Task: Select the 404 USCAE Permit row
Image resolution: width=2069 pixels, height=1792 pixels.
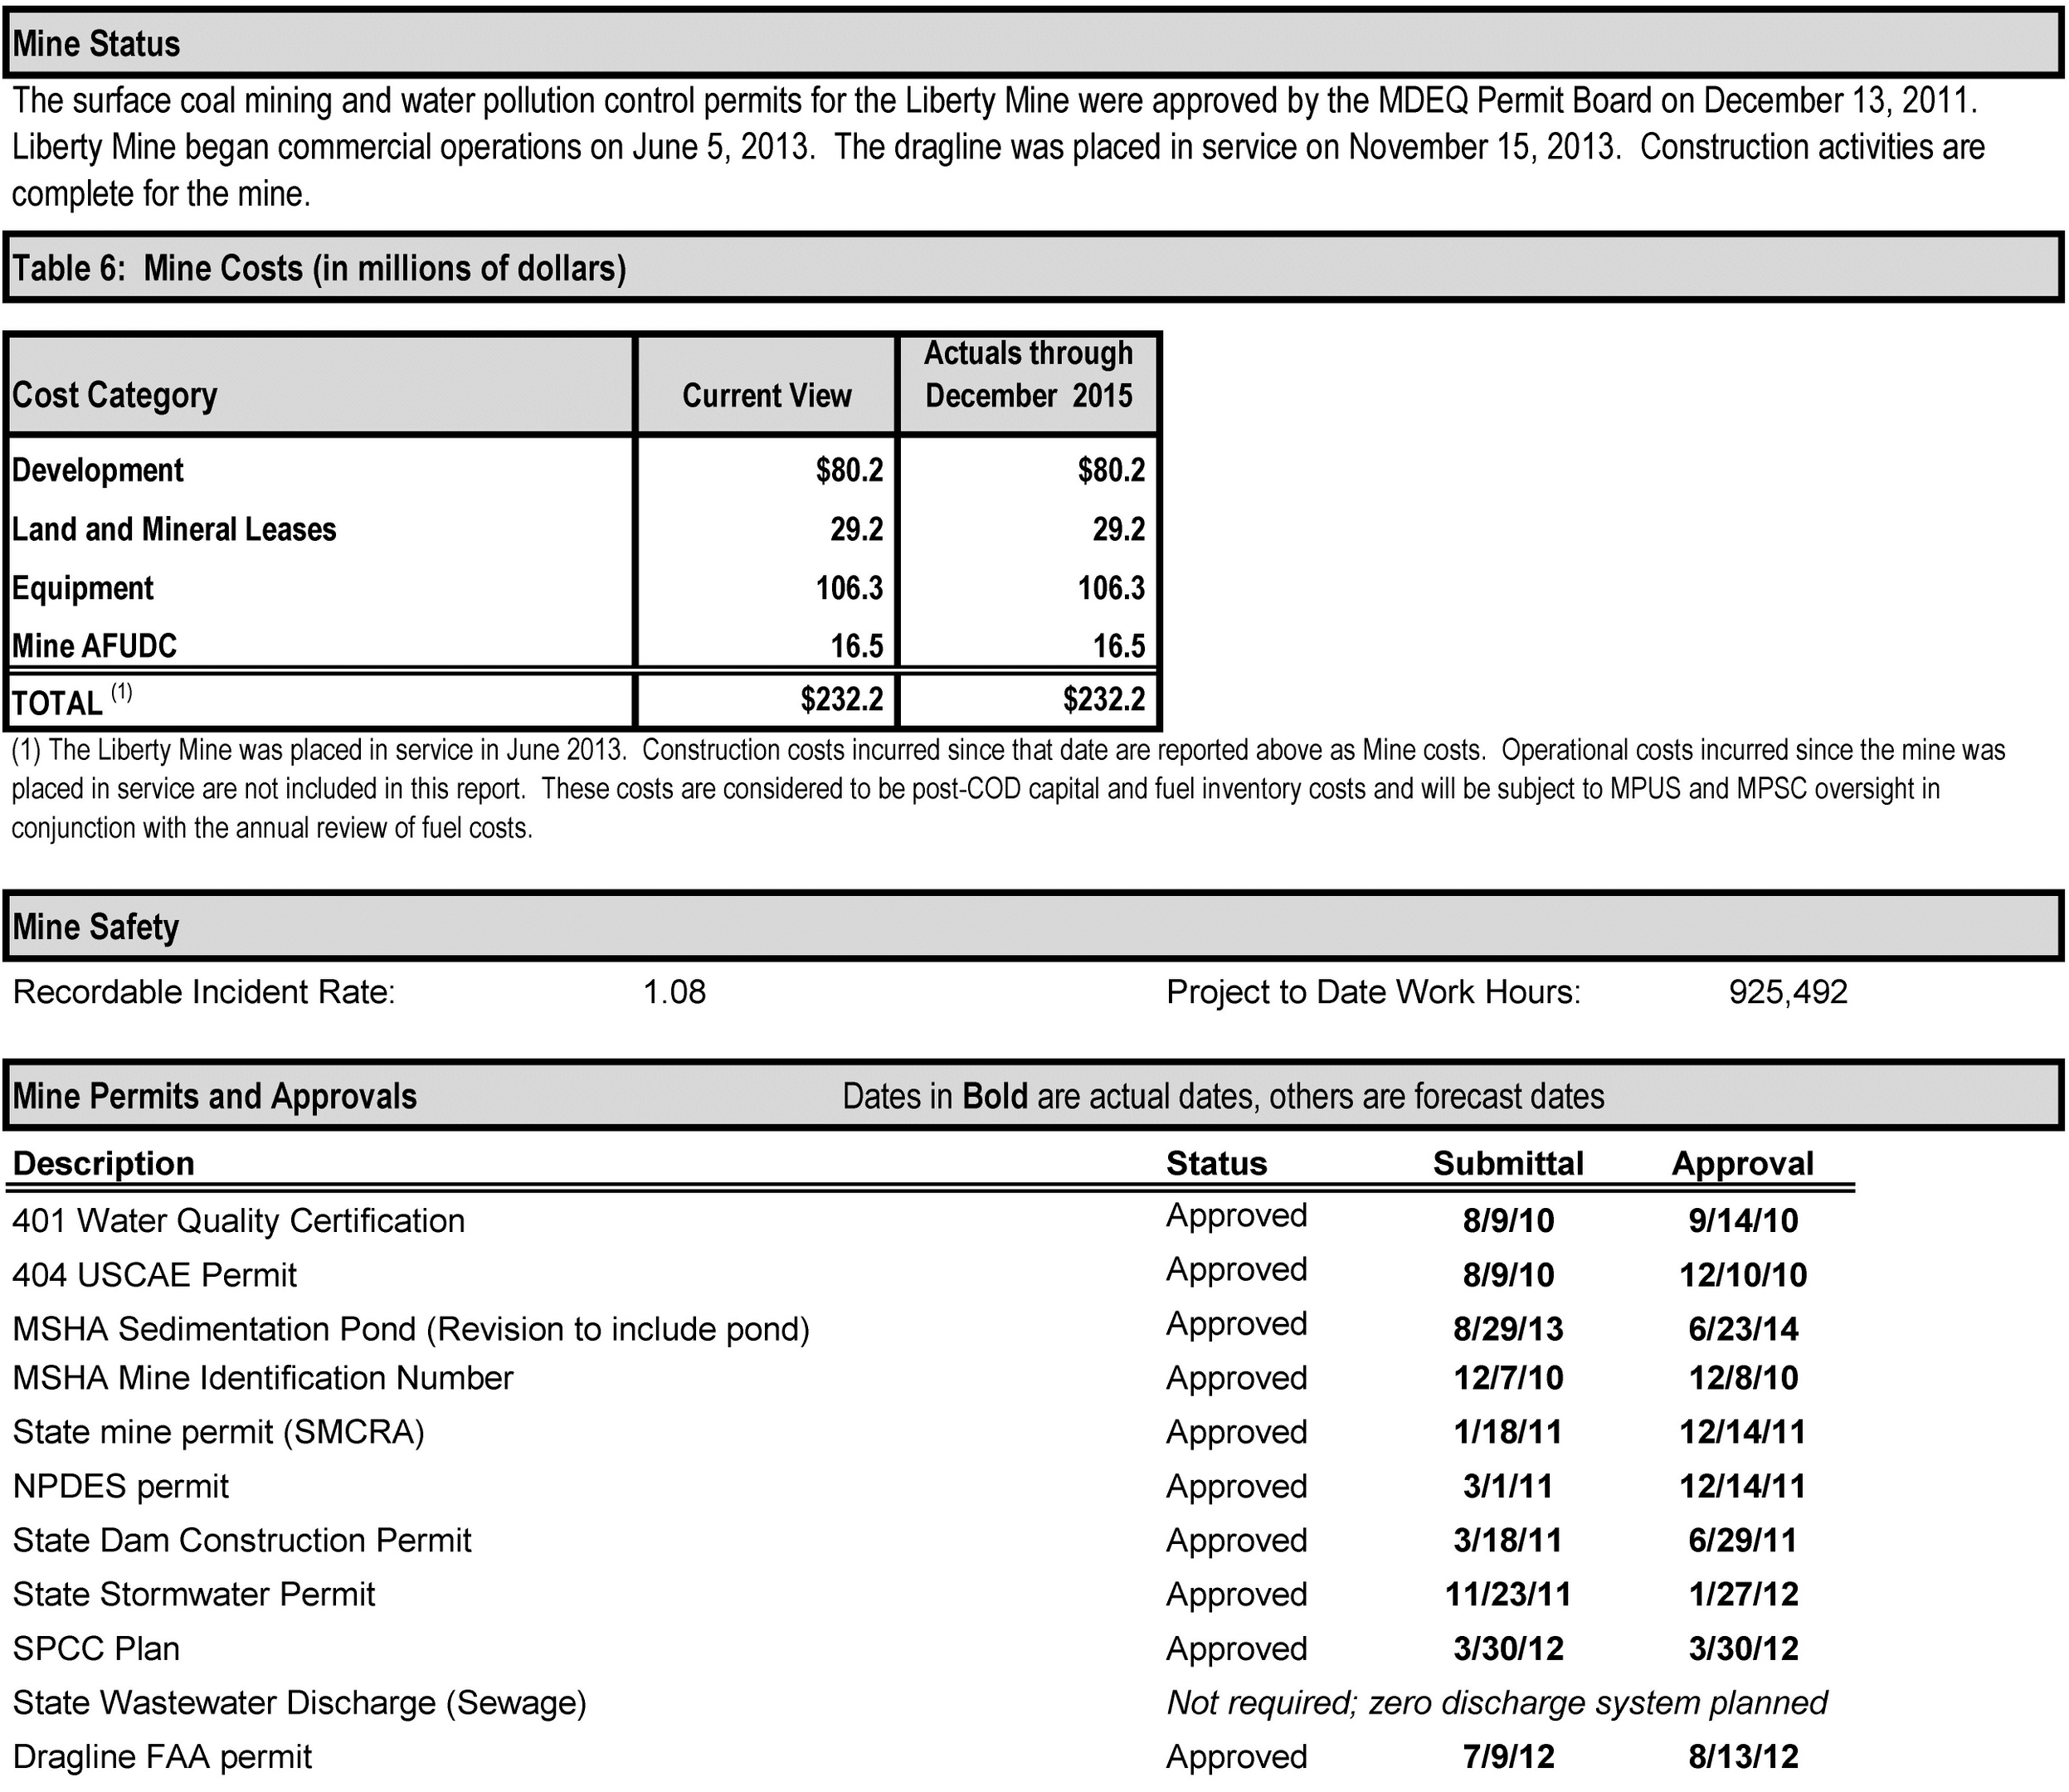Action: (930, 1274)
